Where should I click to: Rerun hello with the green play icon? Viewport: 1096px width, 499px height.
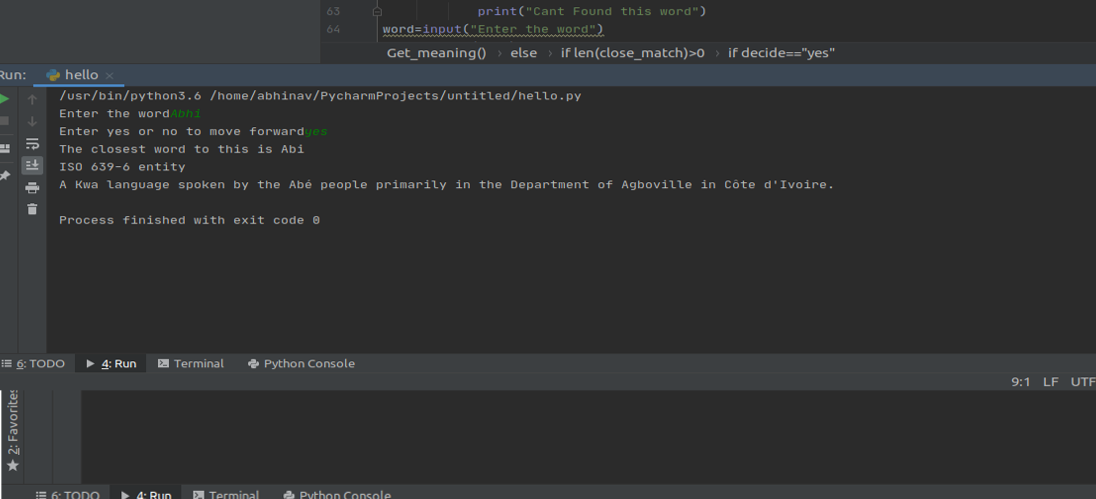click(3, 99)
